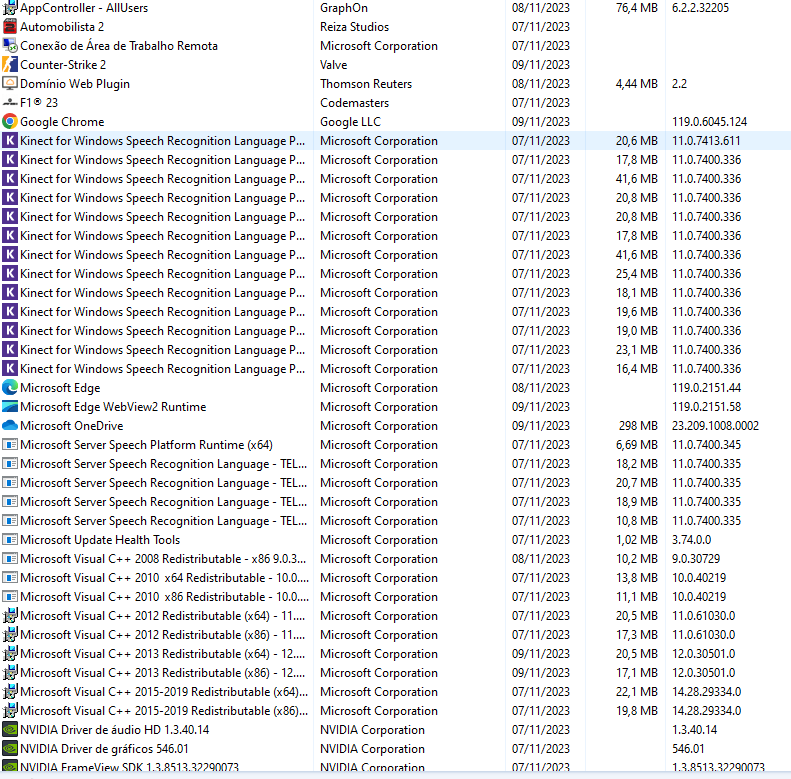Click the '76,4 MB' size cell
The width and height of the screenshot is (791, 779).
(x=637, y=8)
